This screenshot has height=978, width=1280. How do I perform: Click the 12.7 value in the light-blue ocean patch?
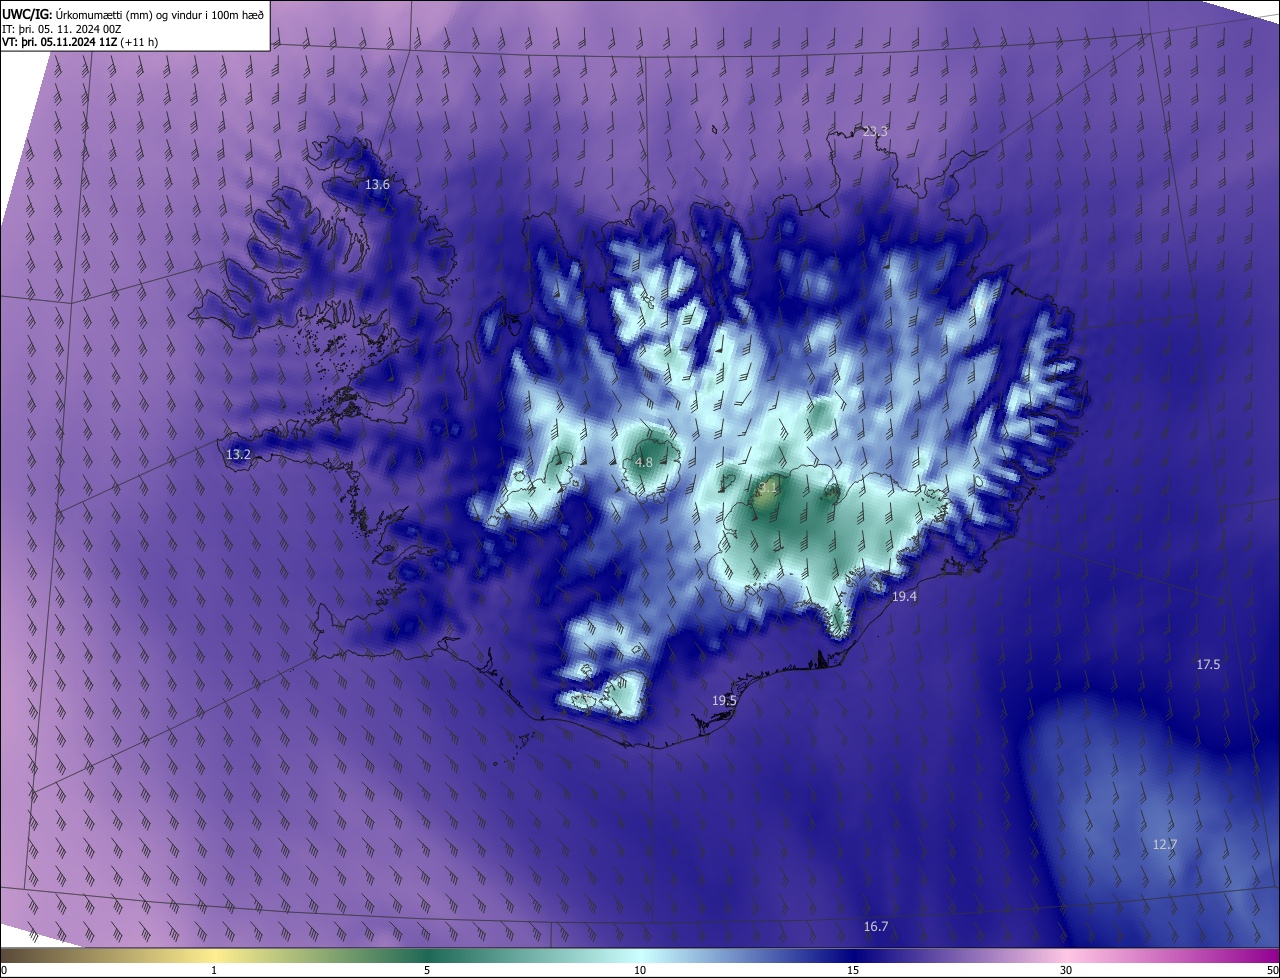1165,844
